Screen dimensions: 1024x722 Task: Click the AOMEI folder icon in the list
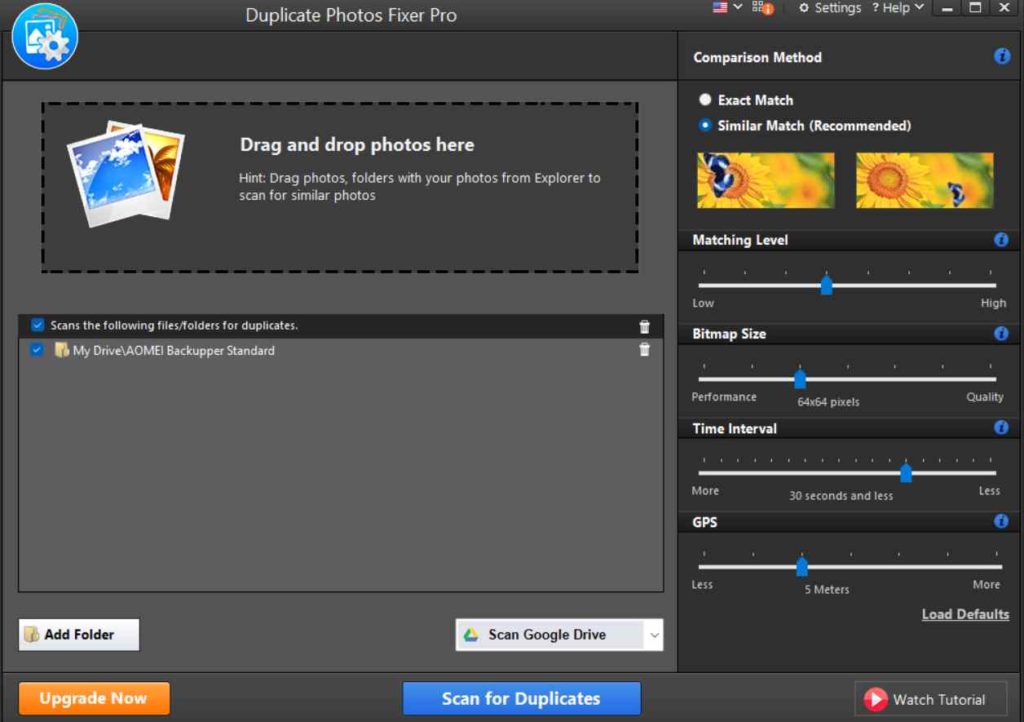click(x=61, y=350)
